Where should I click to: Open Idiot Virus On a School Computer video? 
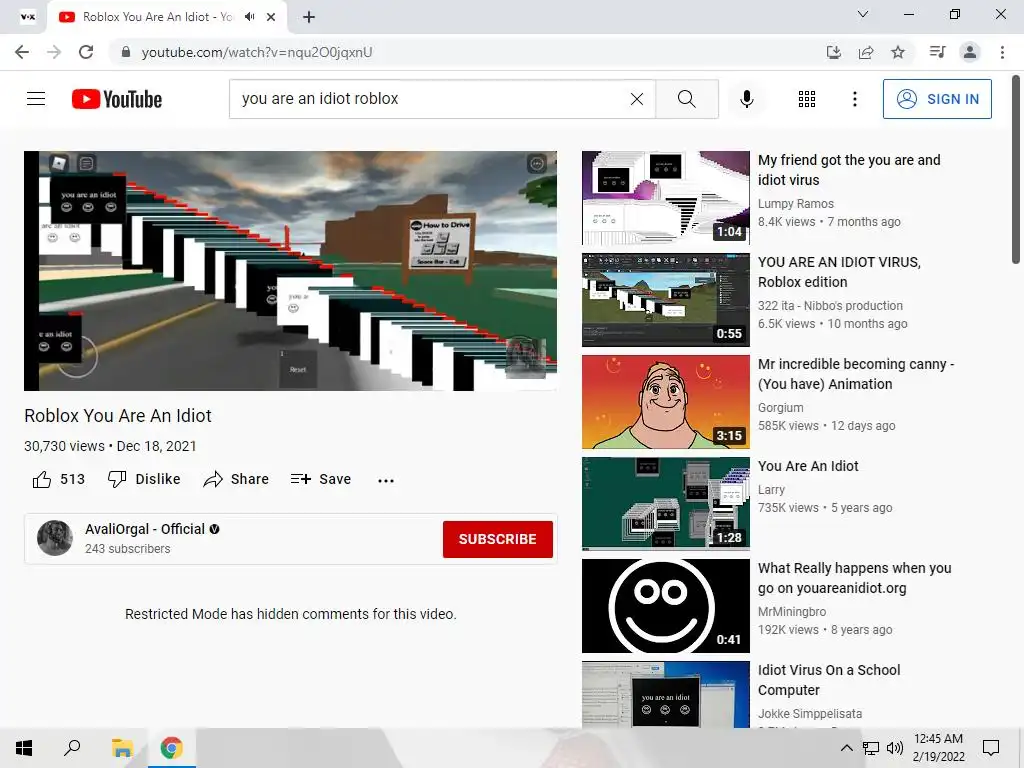point(829,680)
